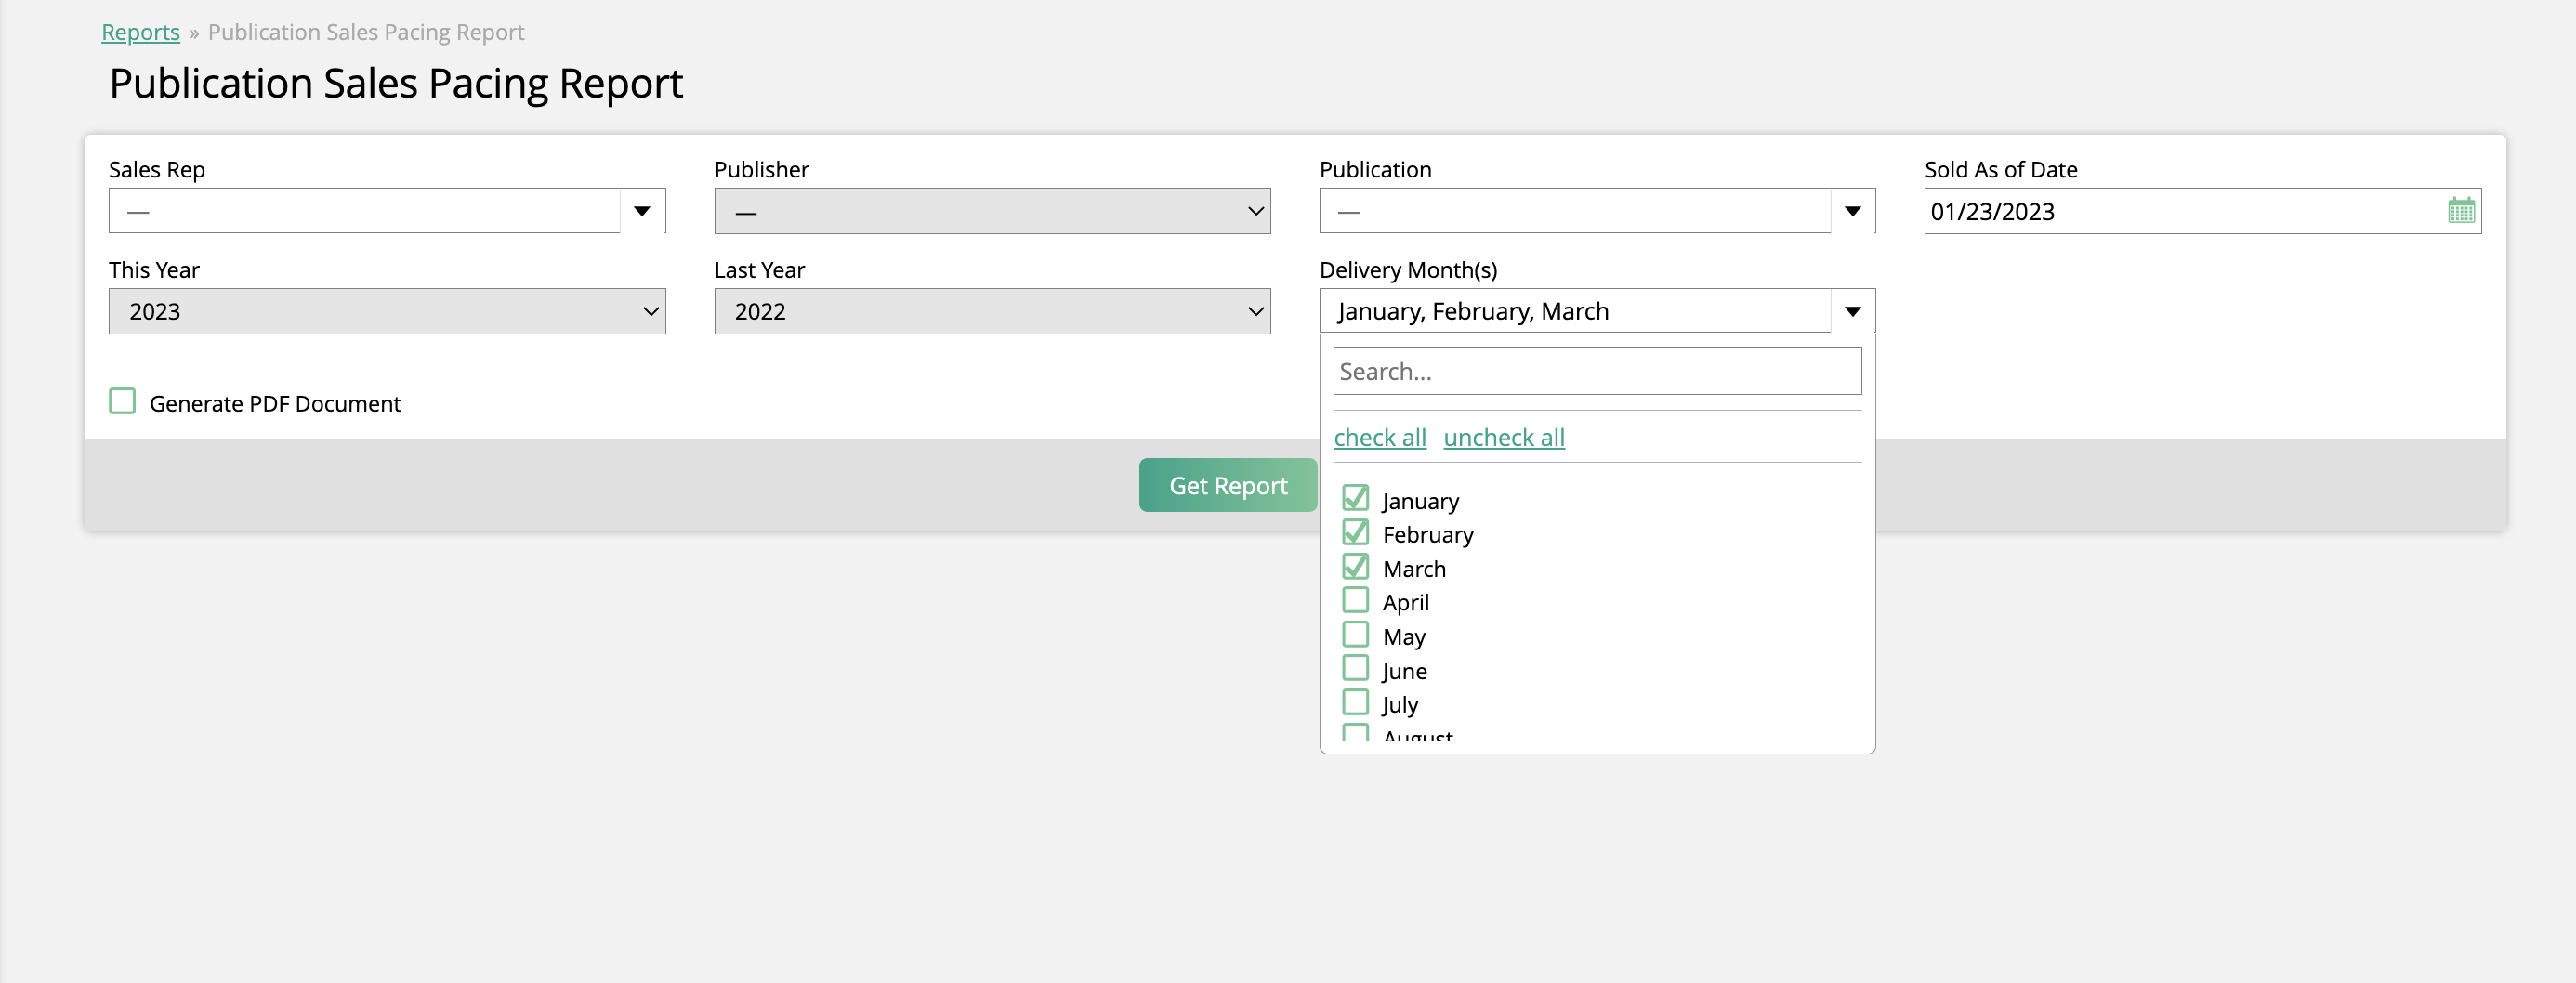Open the Publisher dropdown

tap(991, 211)
